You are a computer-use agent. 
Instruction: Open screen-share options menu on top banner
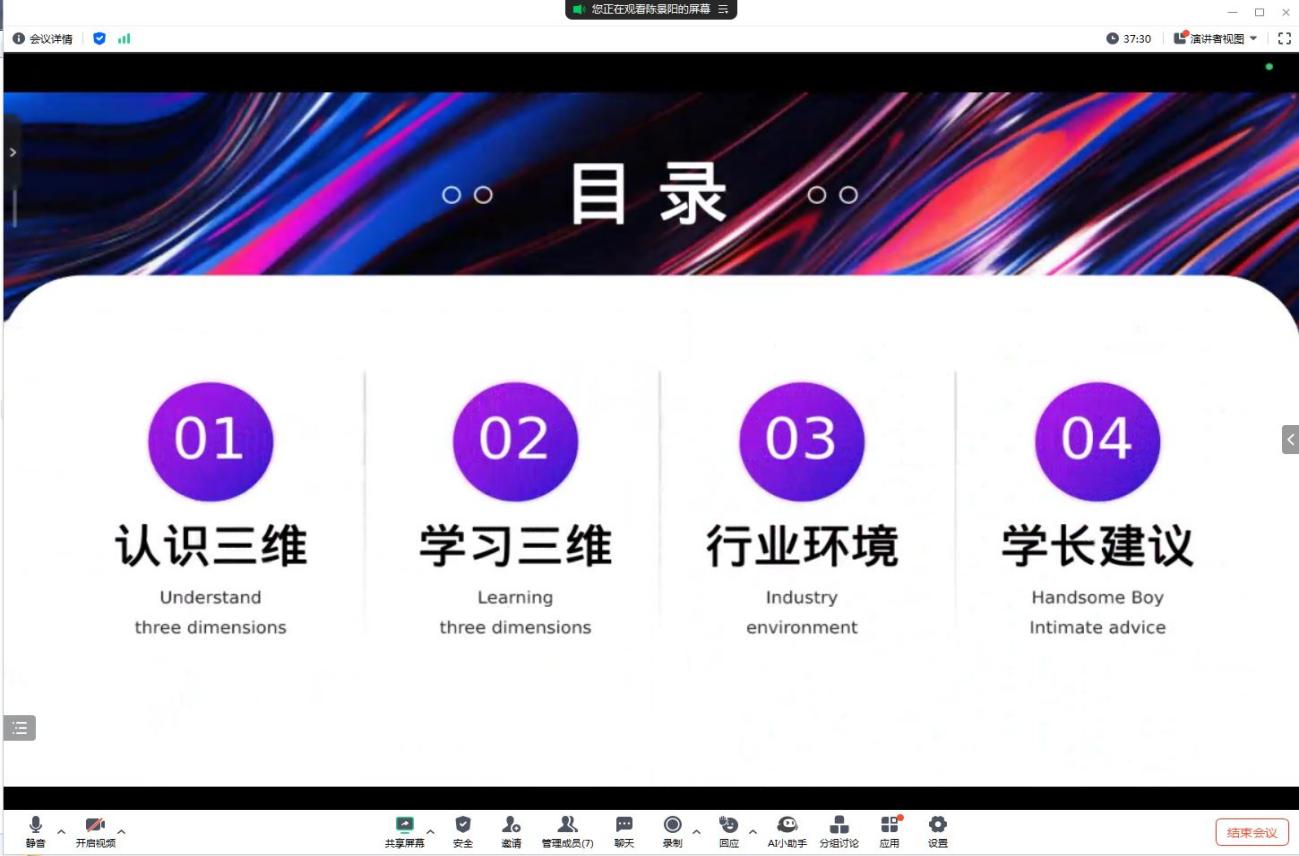tap(723, 9)
